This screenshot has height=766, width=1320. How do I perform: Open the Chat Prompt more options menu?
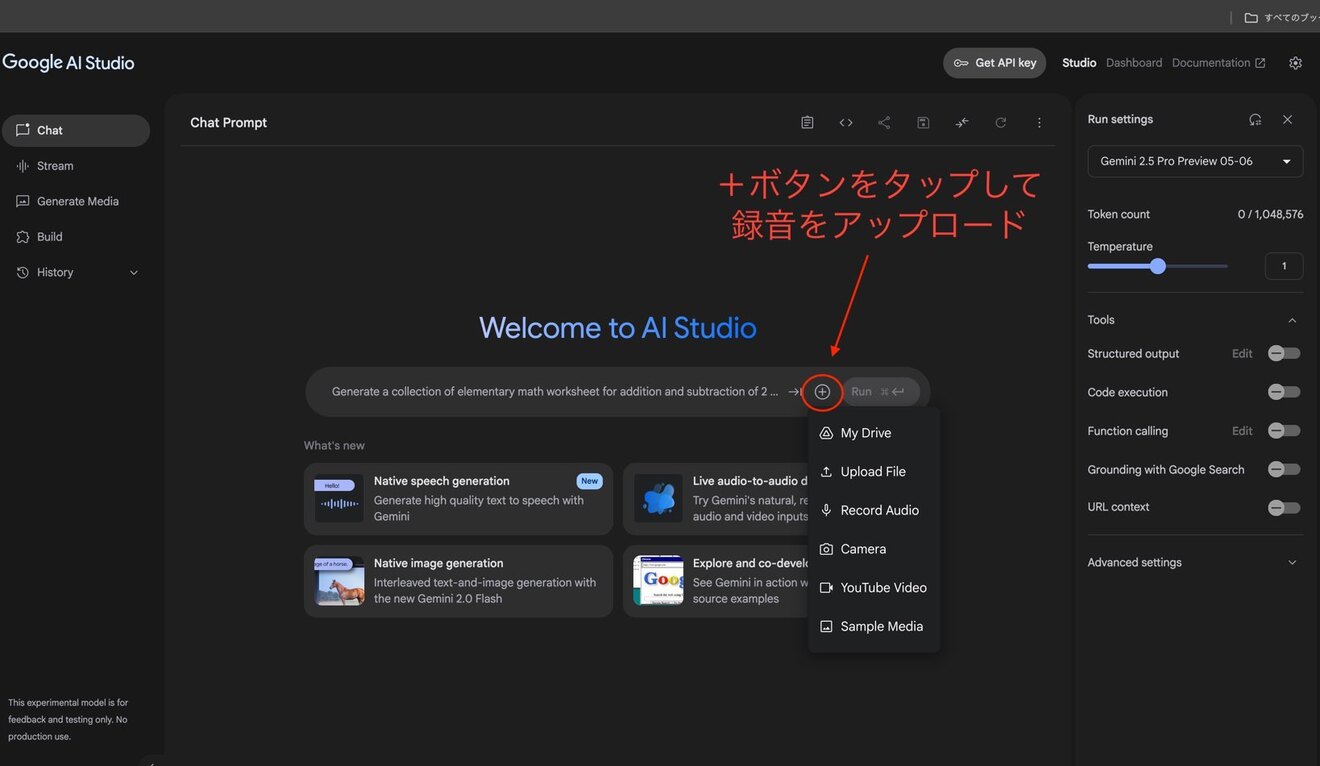[x=1039, y=122]
